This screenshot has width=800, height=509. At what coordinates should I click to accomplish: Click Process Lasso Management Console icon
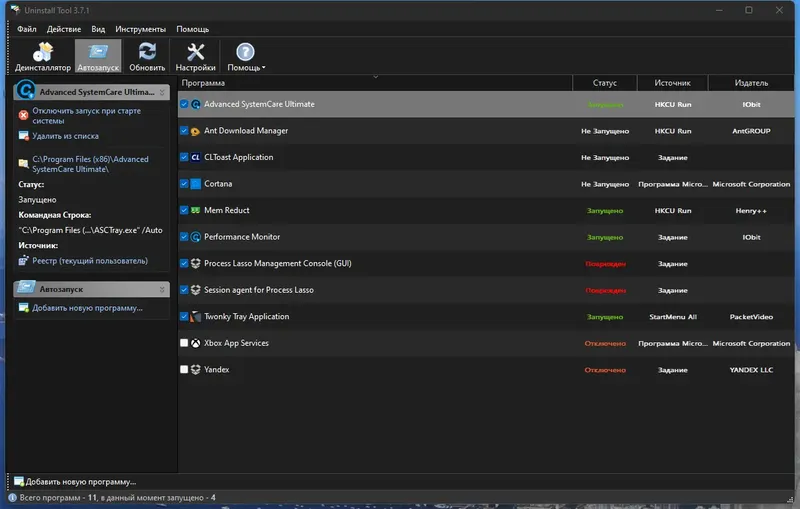click(x=195, y=263)
